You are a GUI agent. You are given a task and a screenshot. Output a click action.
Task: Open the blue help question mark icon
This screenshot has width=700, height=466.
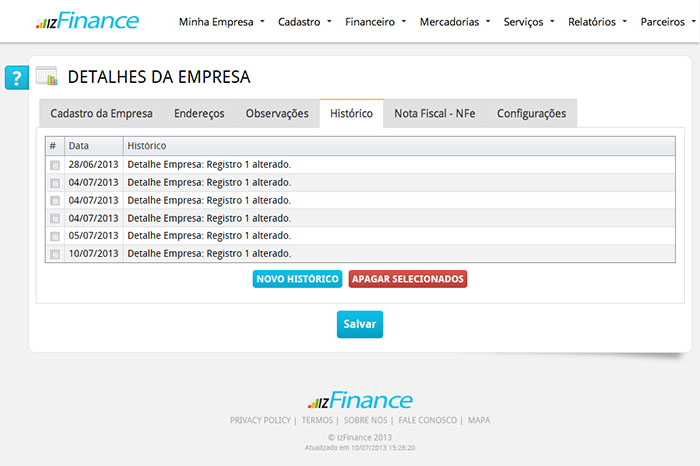(x=16, y=77)
